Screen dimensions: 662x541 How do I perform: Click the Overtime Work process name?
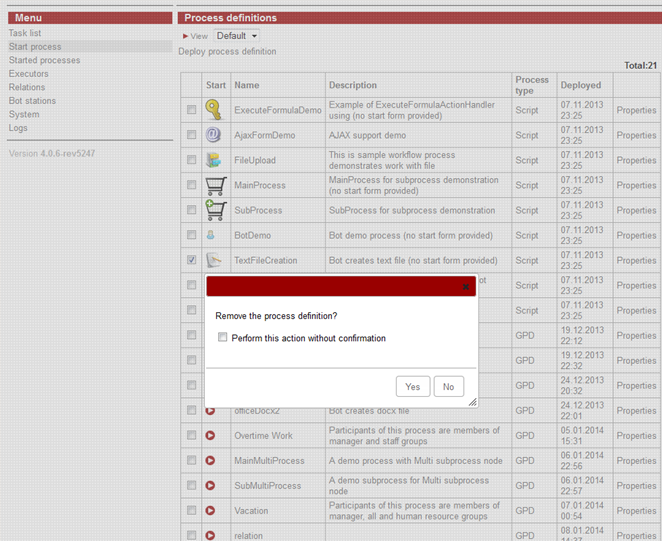(263, 436)
